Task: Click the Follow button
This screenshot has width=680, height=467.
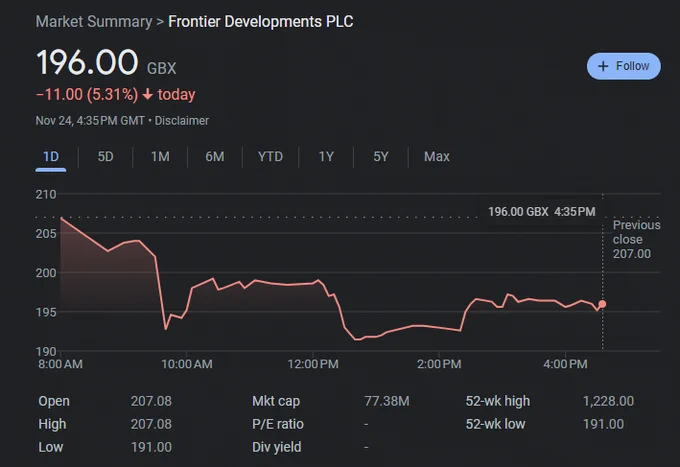Action: [624, 66]
